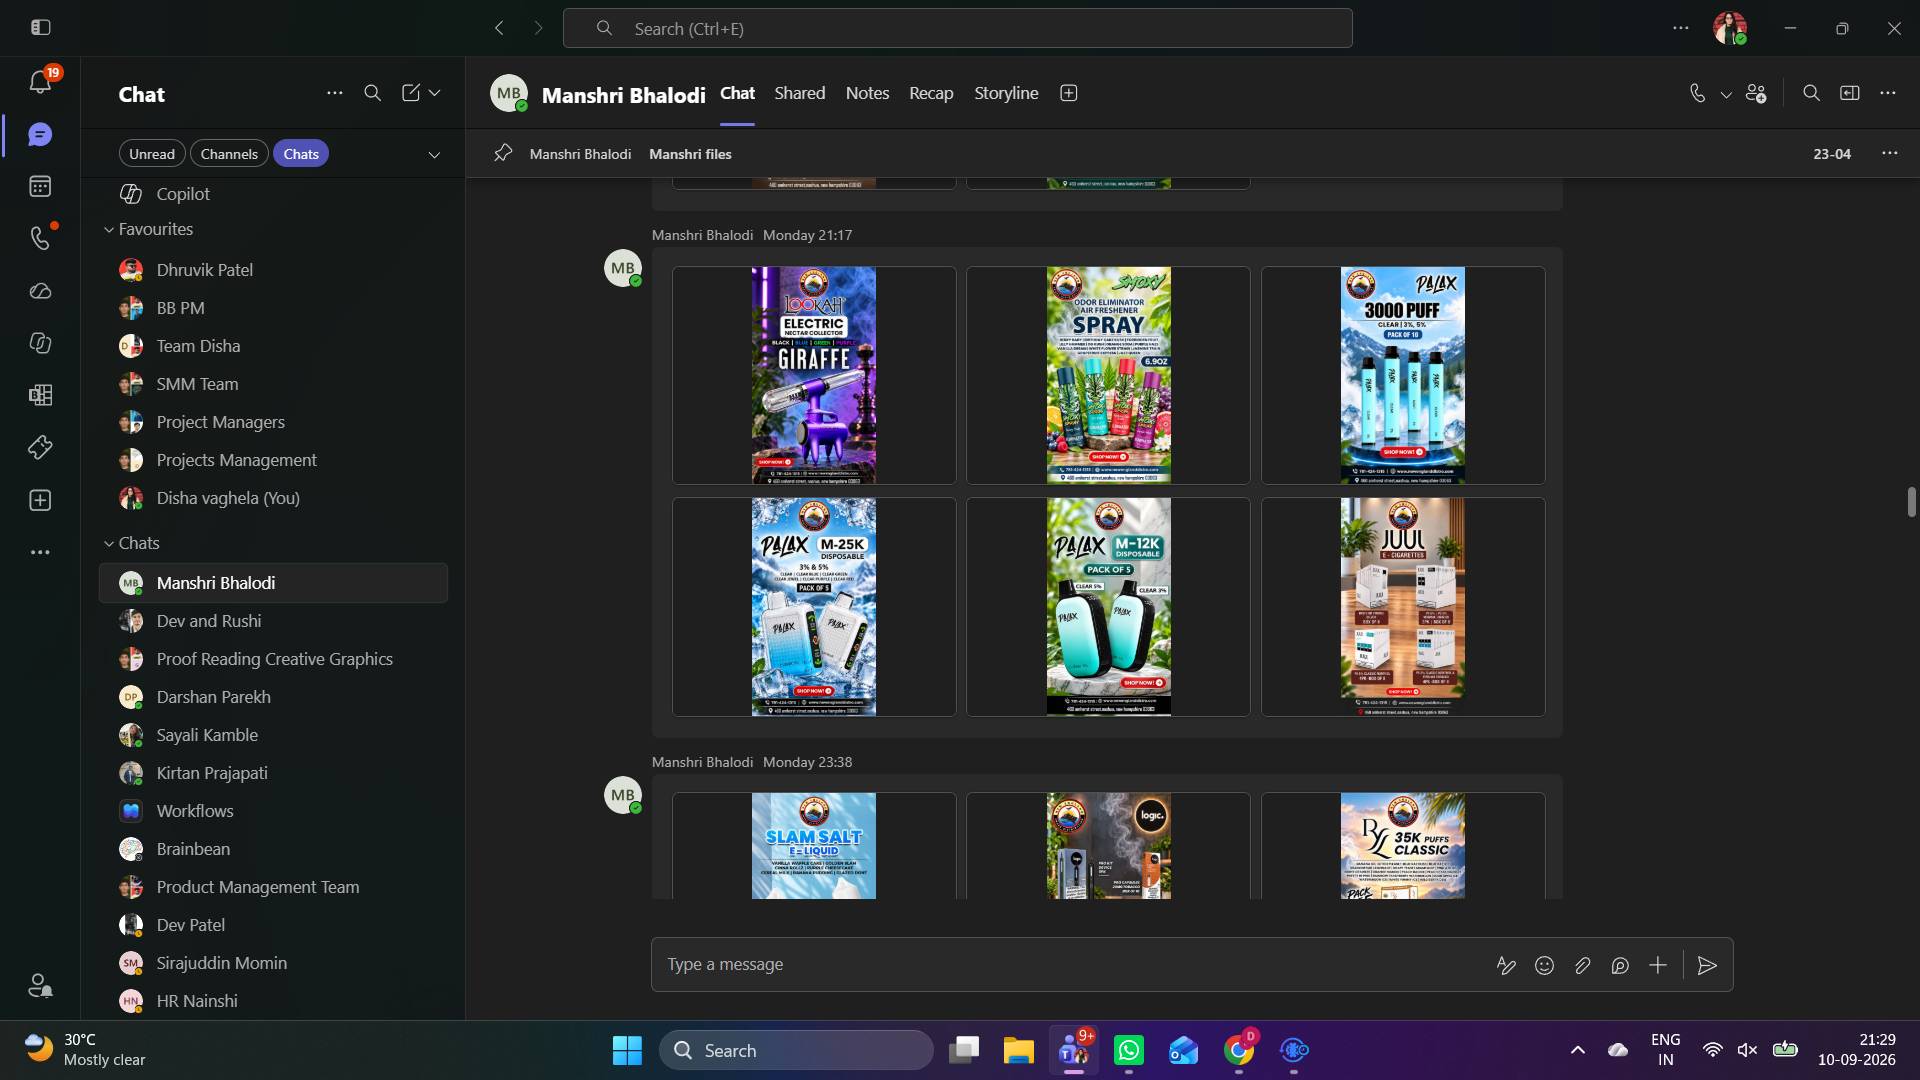Screen dimensions: 1920x1080
Task: Open the JUUL e-cigarettes image thumbnail
Action: click(x=1403, y=607)
